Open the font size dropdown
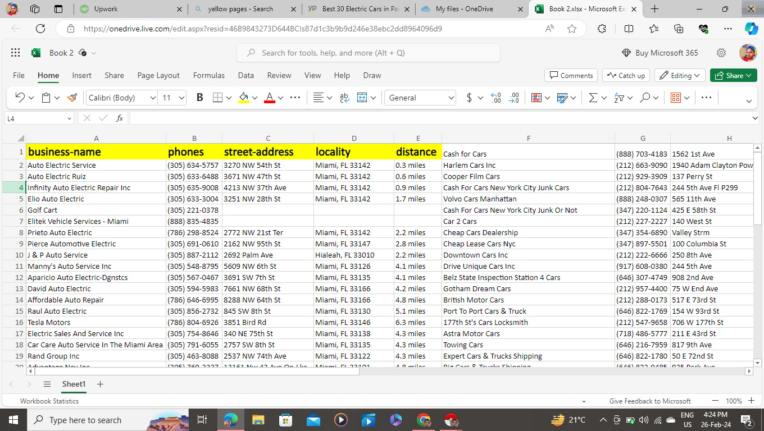 pos(181,98)
